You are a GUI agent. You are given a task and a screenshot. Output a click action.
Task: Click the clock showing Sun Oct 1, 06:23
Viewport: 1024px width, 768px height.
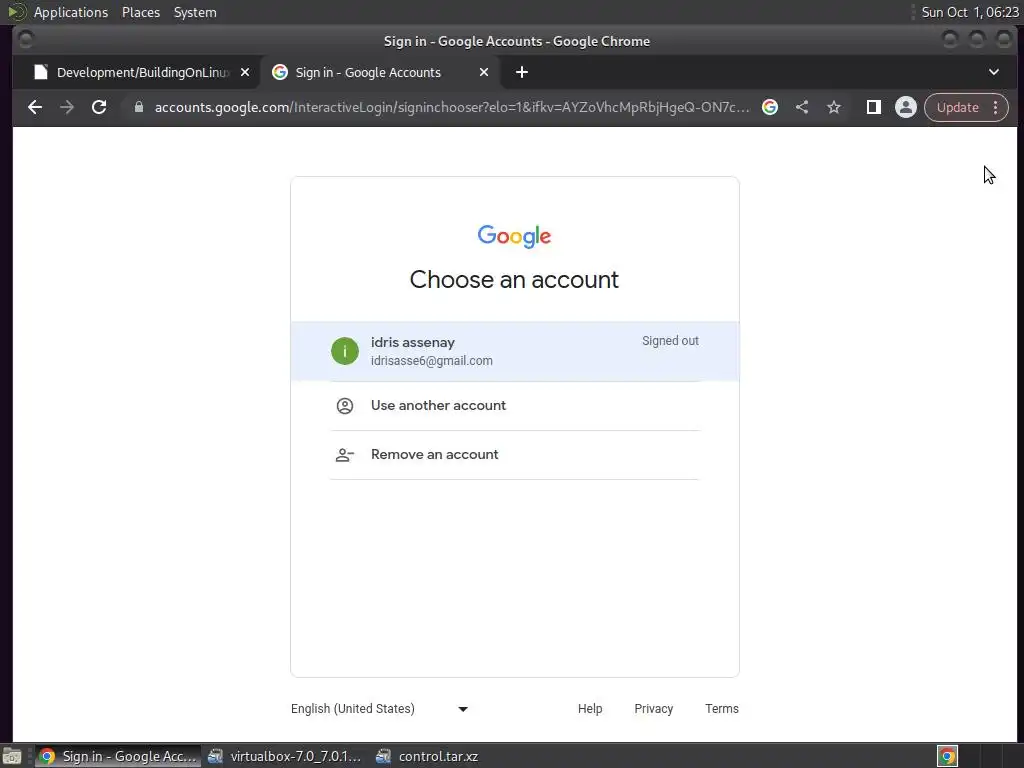tap(969, 12)
